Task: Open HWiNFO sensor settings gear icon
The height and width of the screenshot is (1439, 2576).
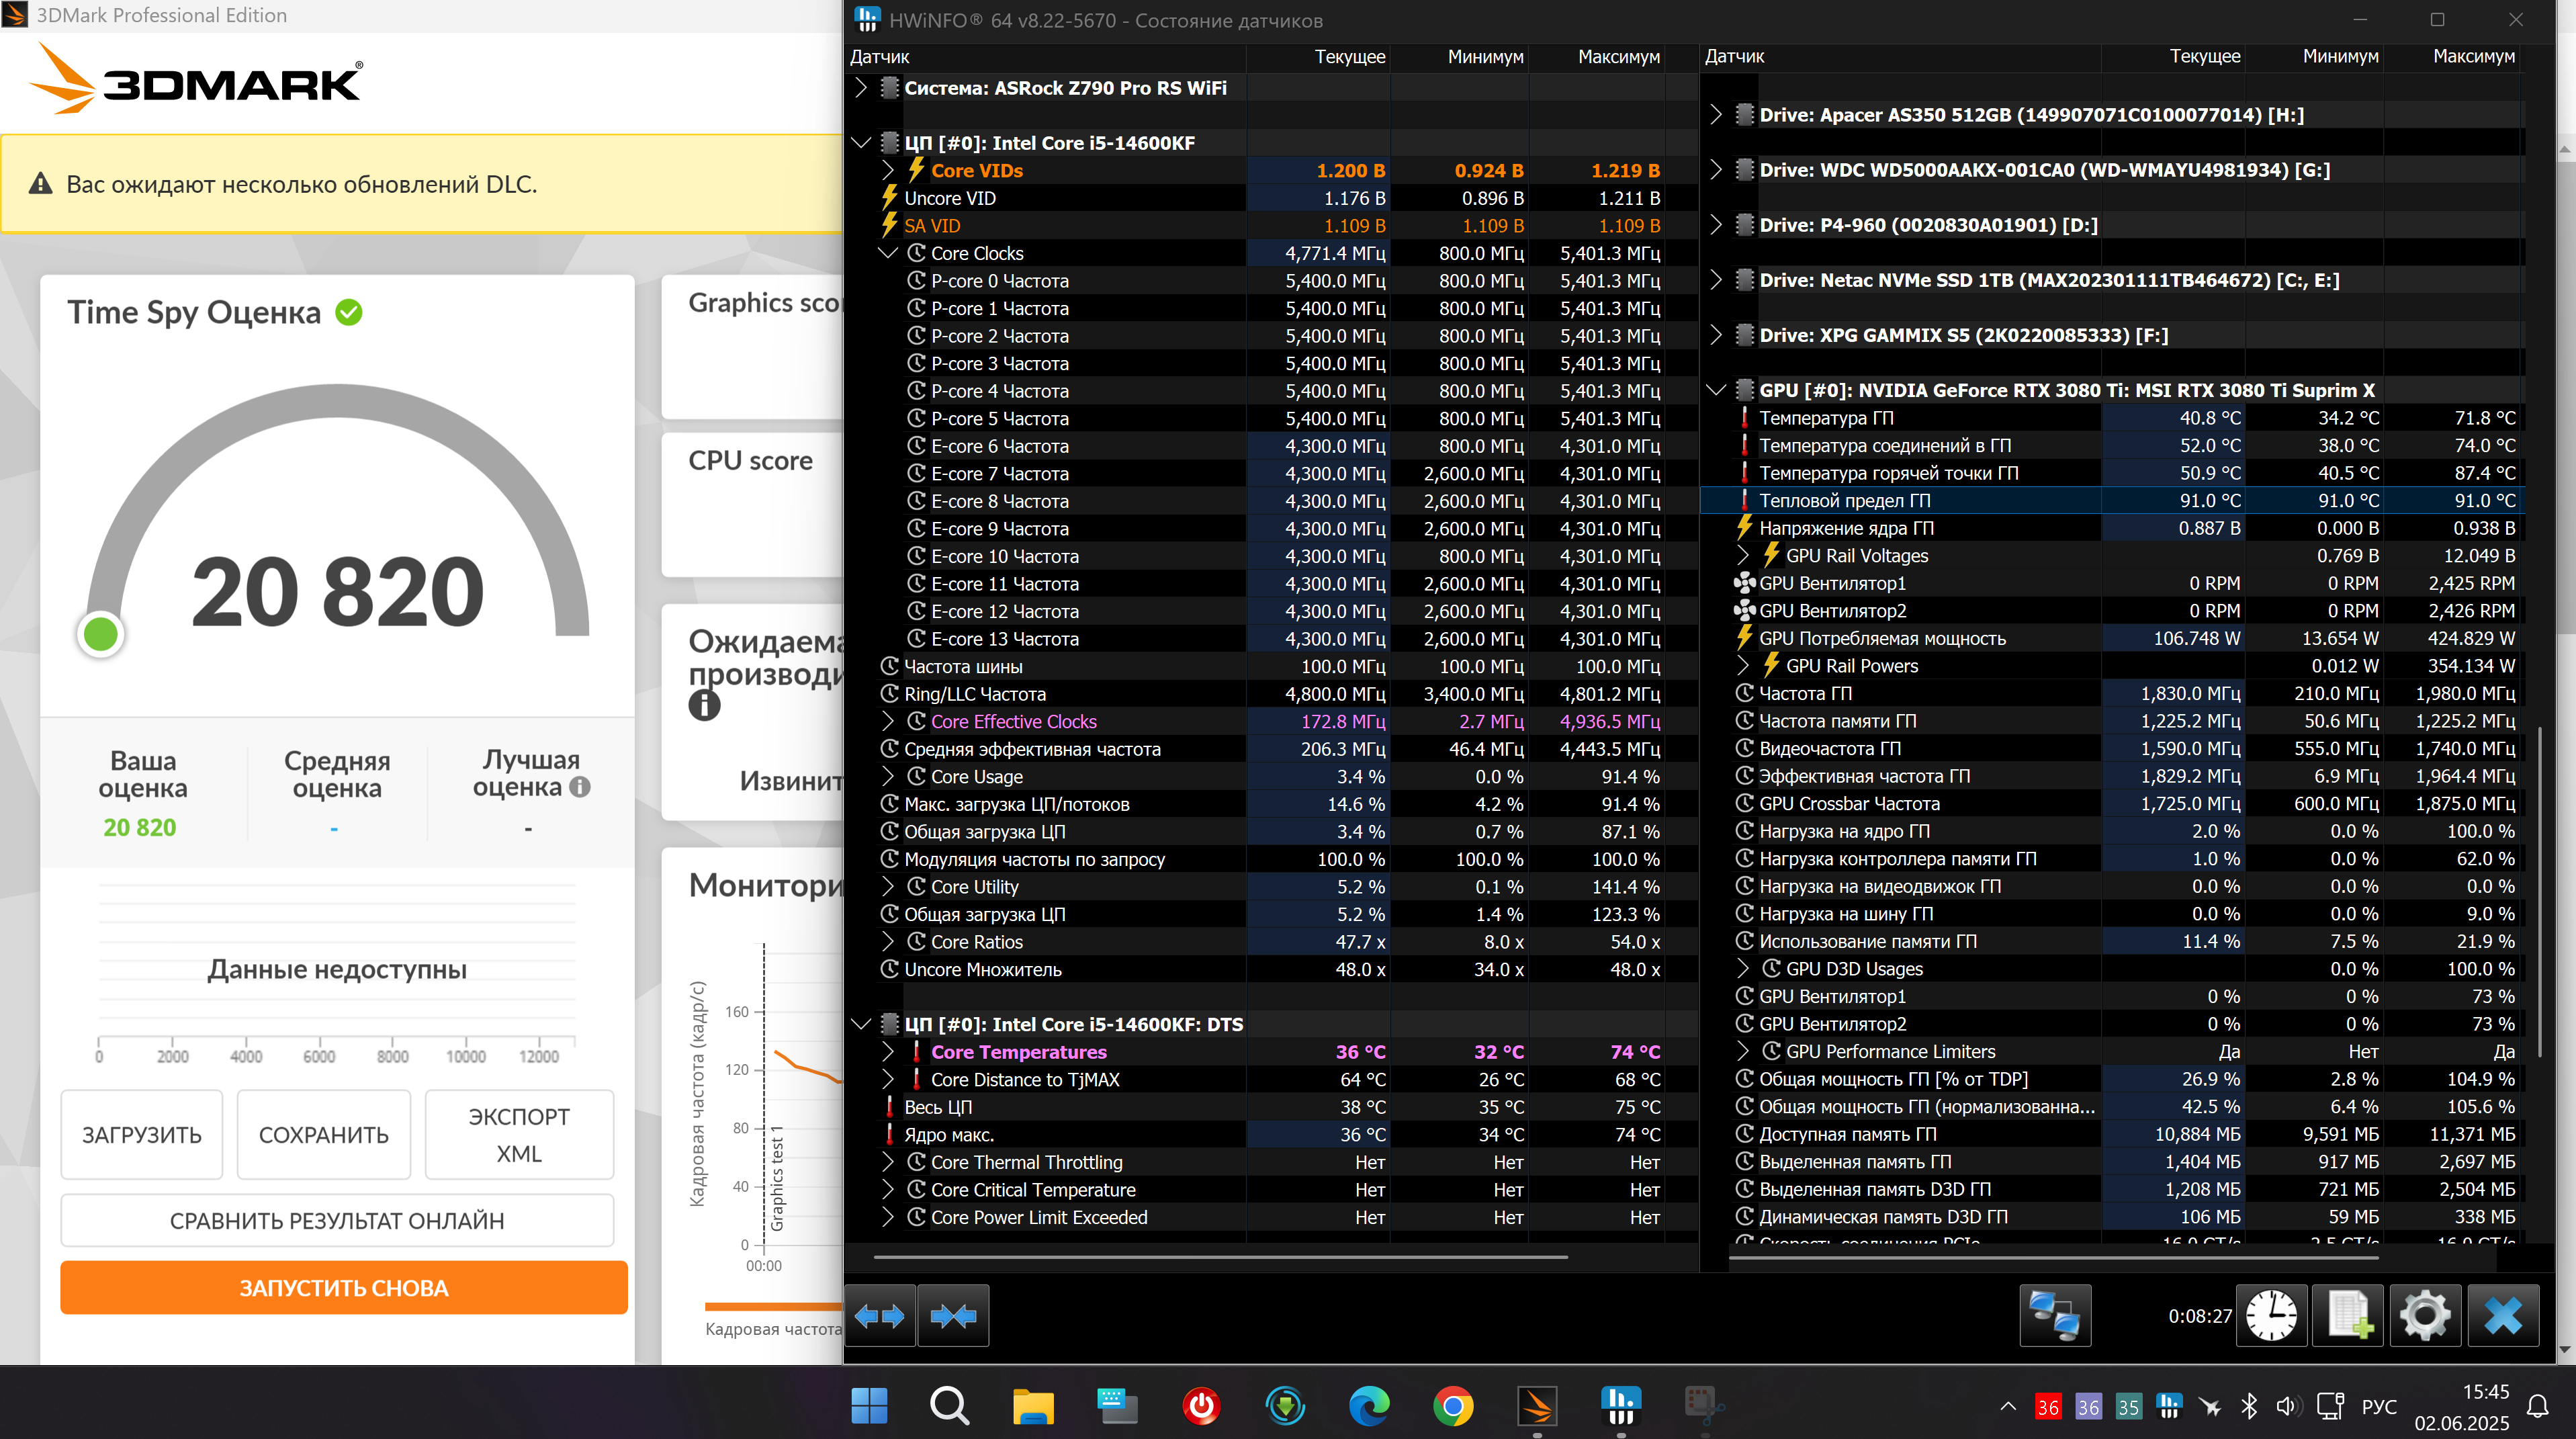Action: coord(2425,1316)
